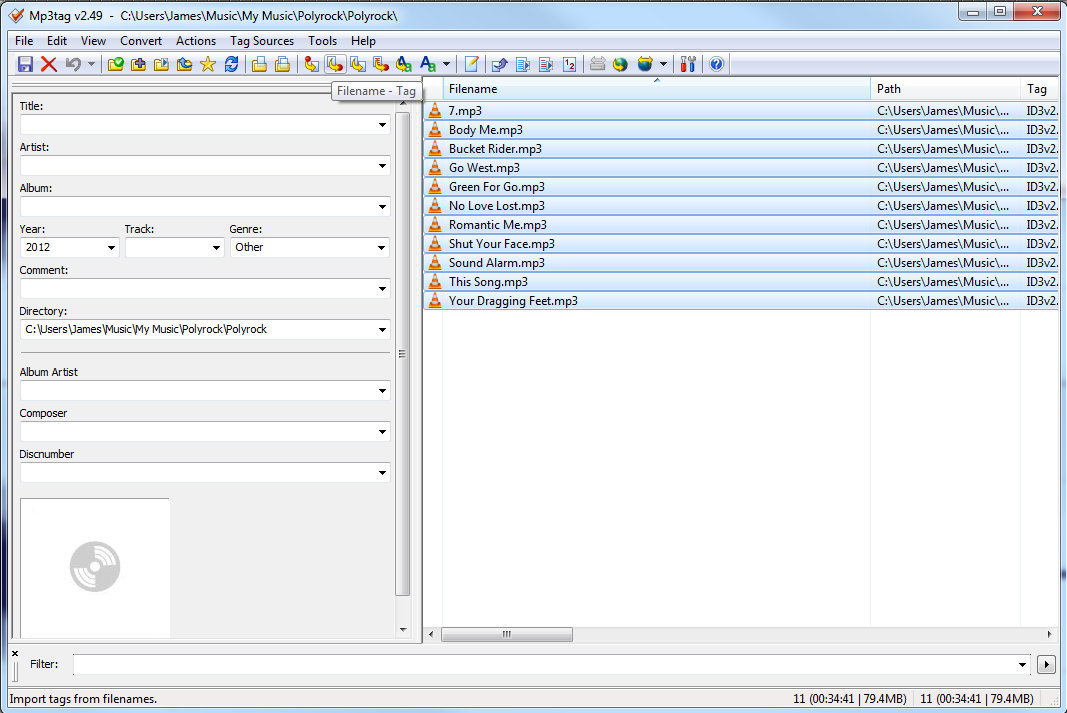Open help using the blue question mark icon

coord(717,64)
